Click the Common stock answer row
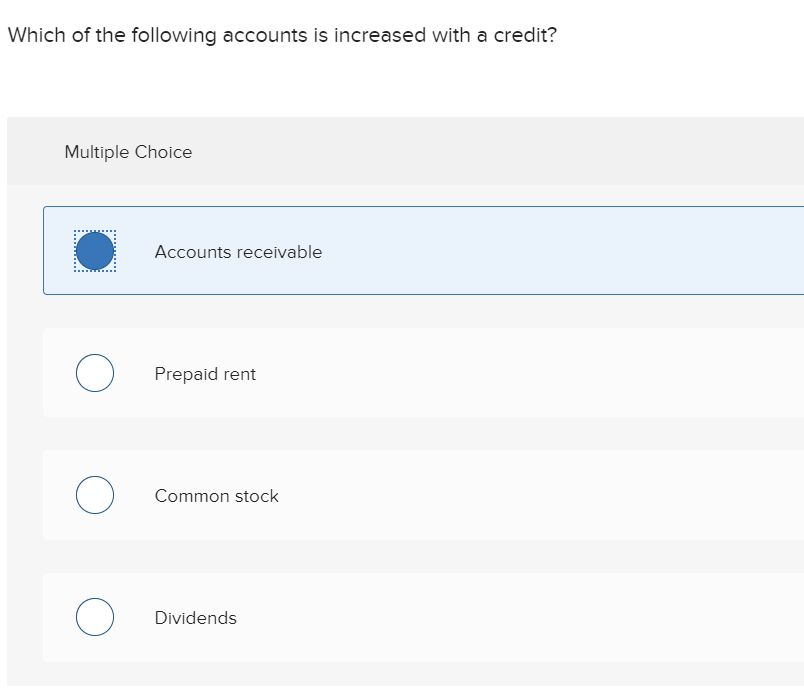Screen dimensions: 804x697 [420, 495]
